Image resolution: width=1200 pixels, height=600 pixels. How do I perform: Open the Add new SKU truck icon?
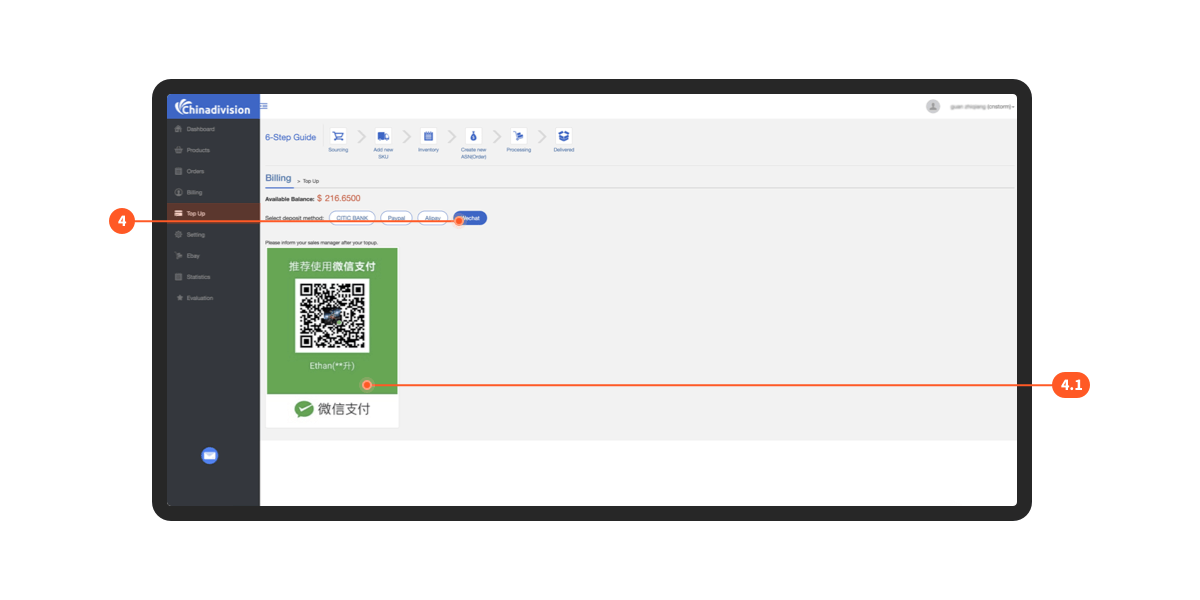383,136
